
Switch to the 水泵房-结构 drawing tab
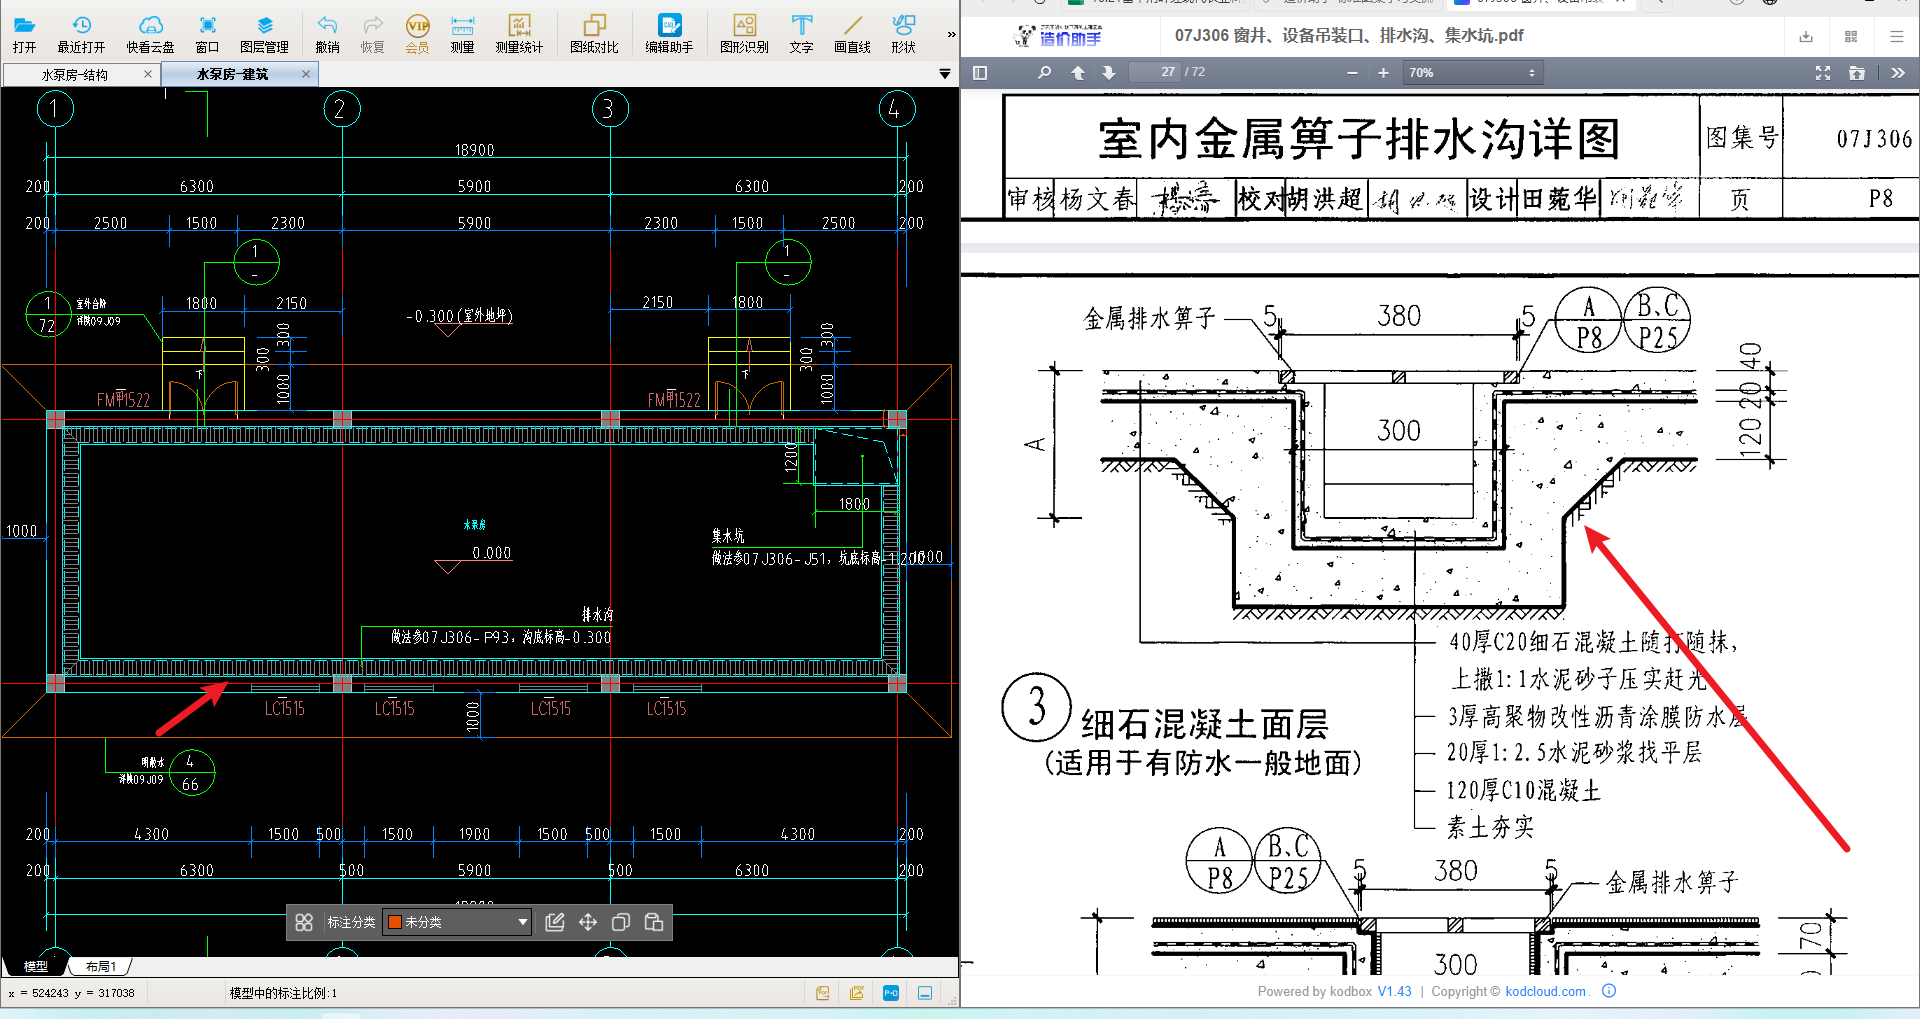[74, 75]
